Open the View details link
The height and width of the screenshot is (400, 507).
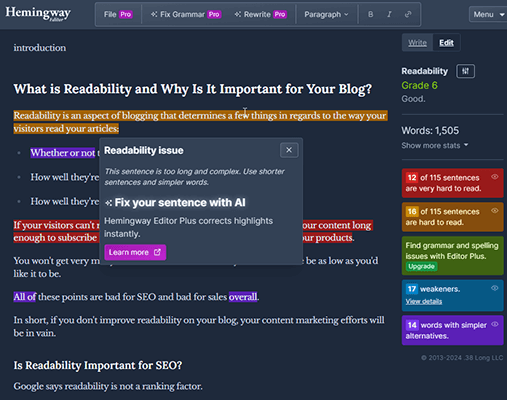424,301
